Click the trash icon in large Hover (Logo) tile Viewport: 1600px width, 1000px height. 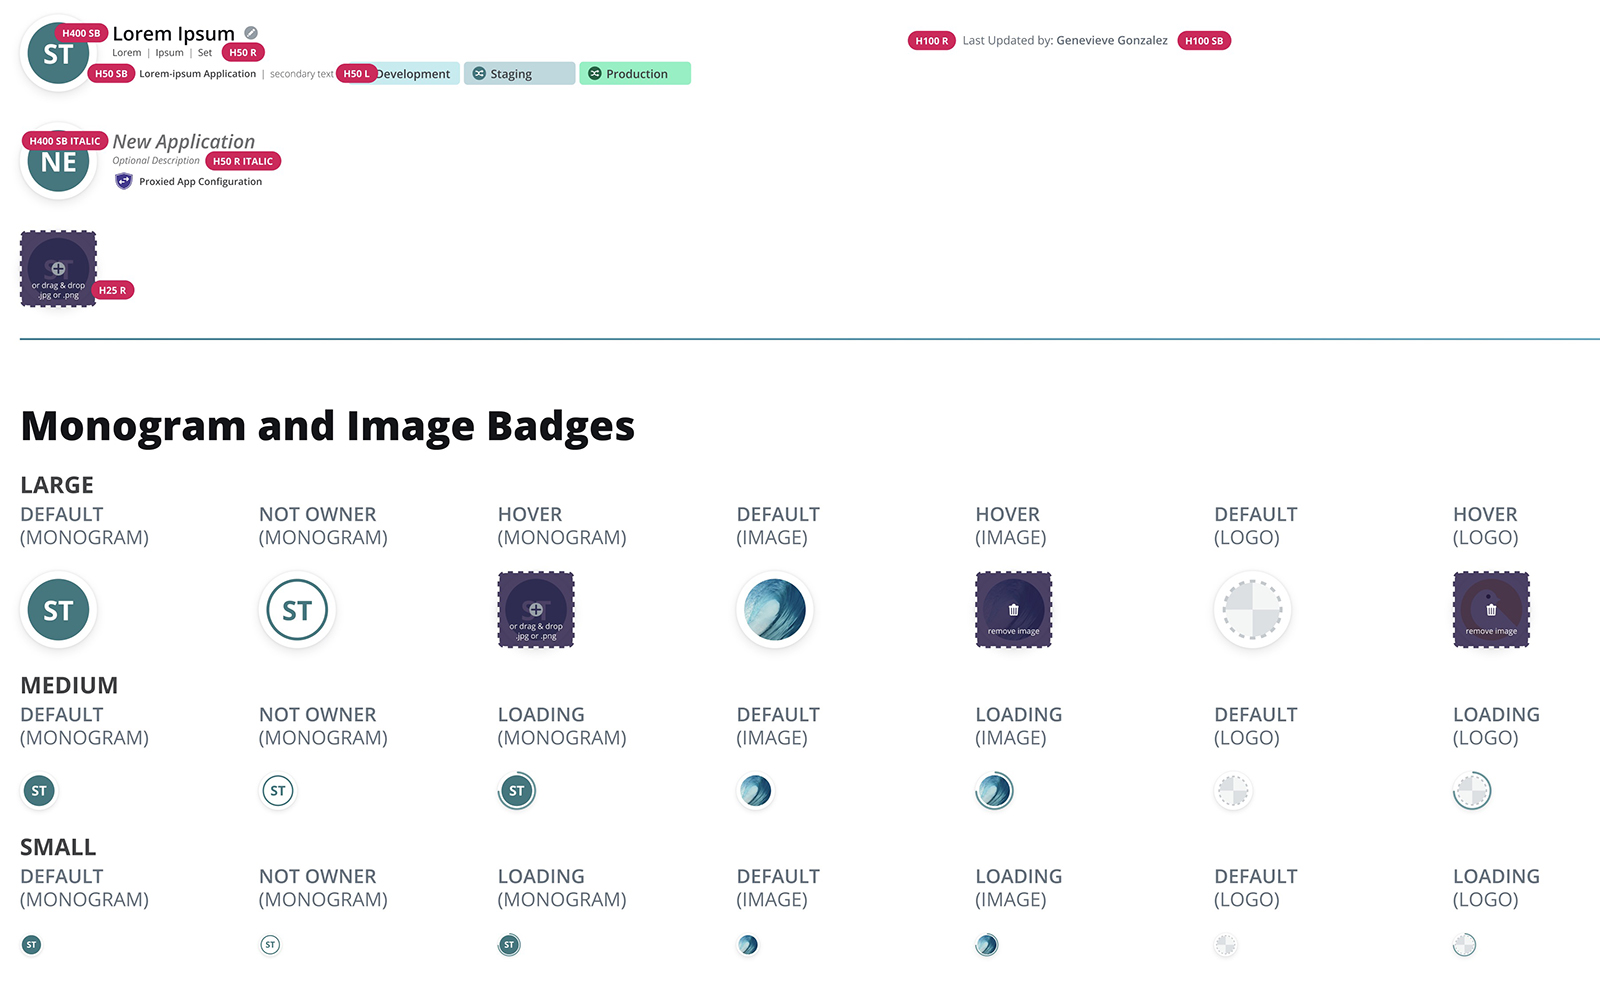coord(1491,610)
